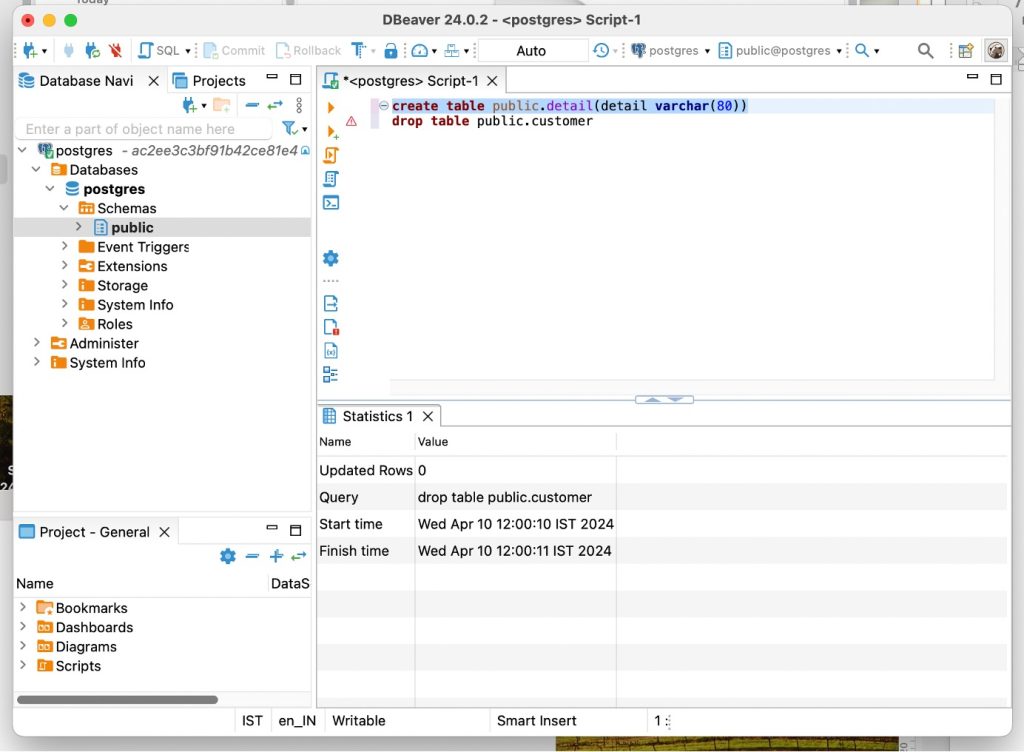Click the Commit button
1024x752 pixels.
234,50
